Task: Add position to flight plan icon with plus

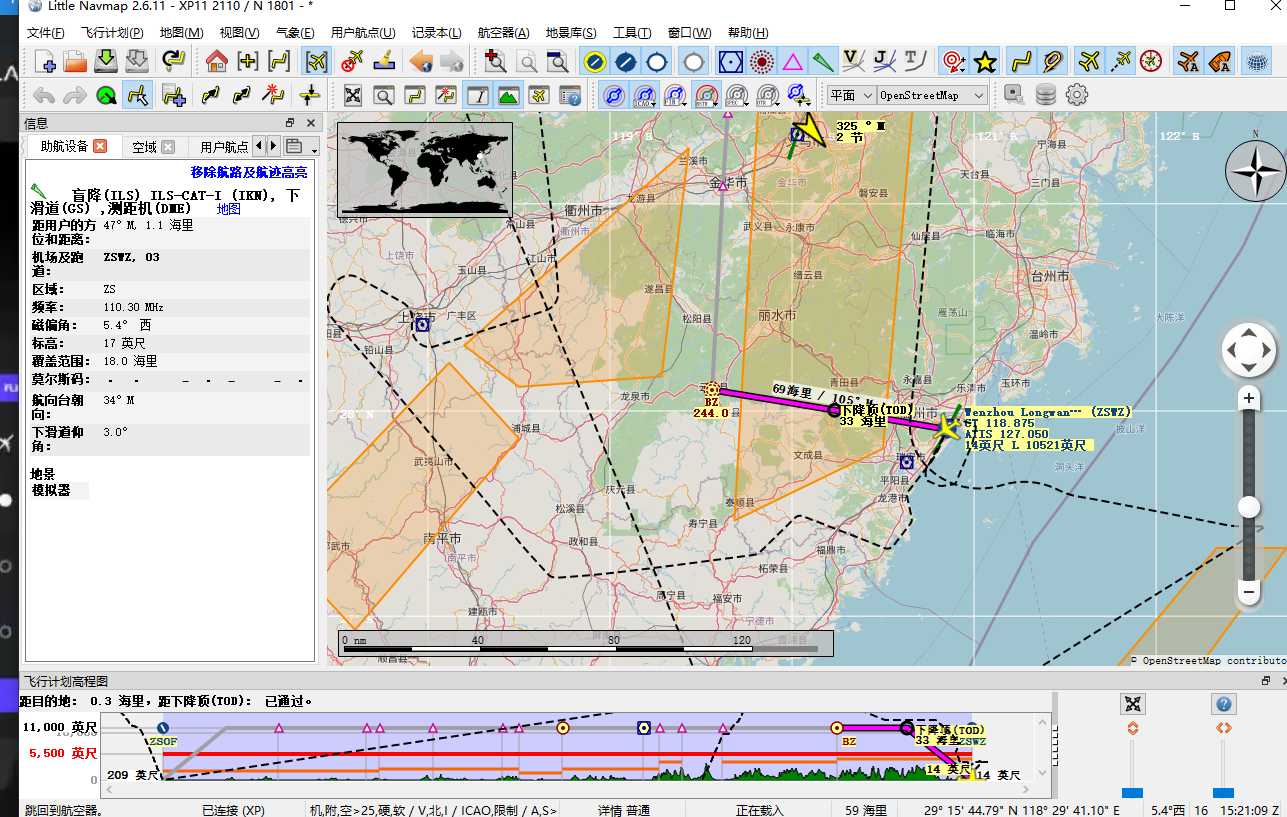Action: pyautogui.click(x=174, y=96)
